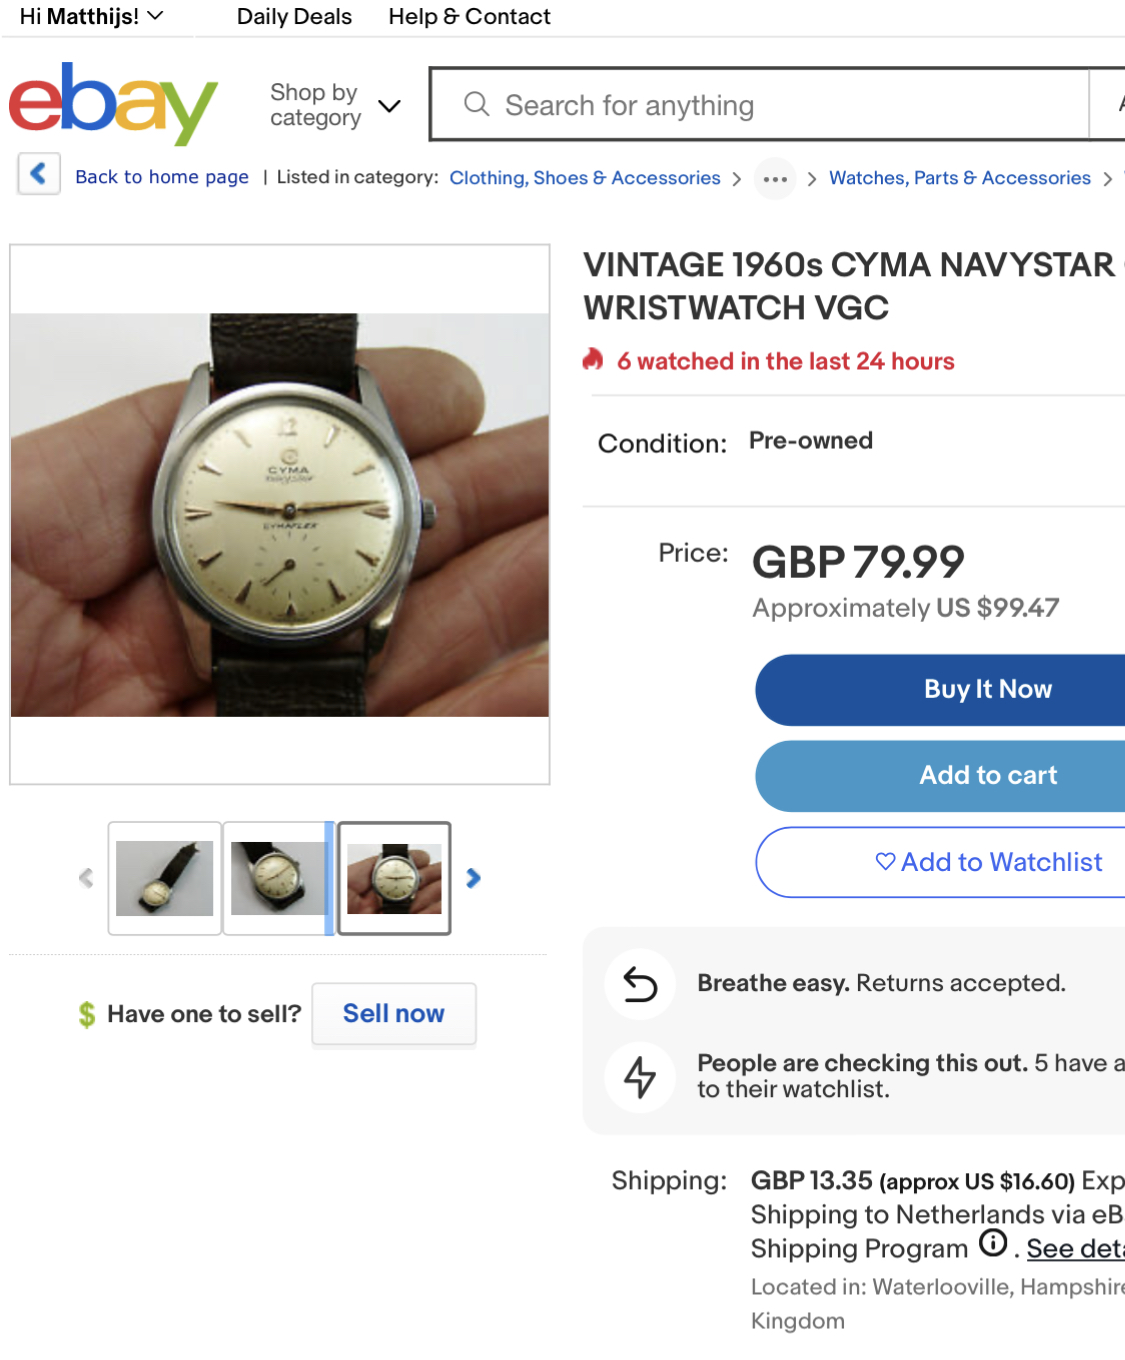Click the breadcrumb ellipsis icon
This screenshot has width=1125, height=1360.
(775, 179)
